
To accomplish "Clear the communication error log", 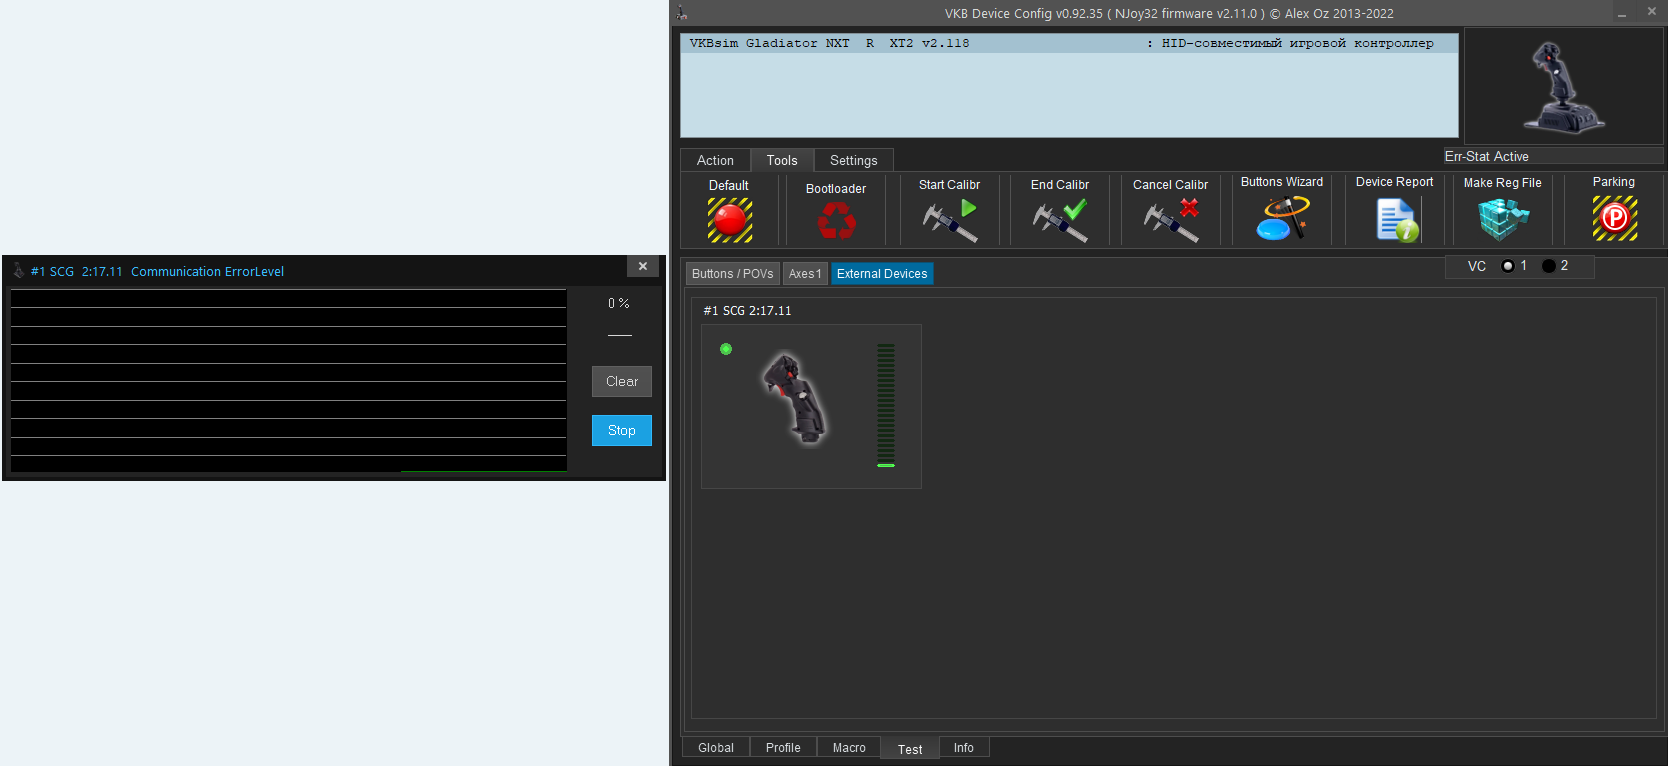I will 621,381.
